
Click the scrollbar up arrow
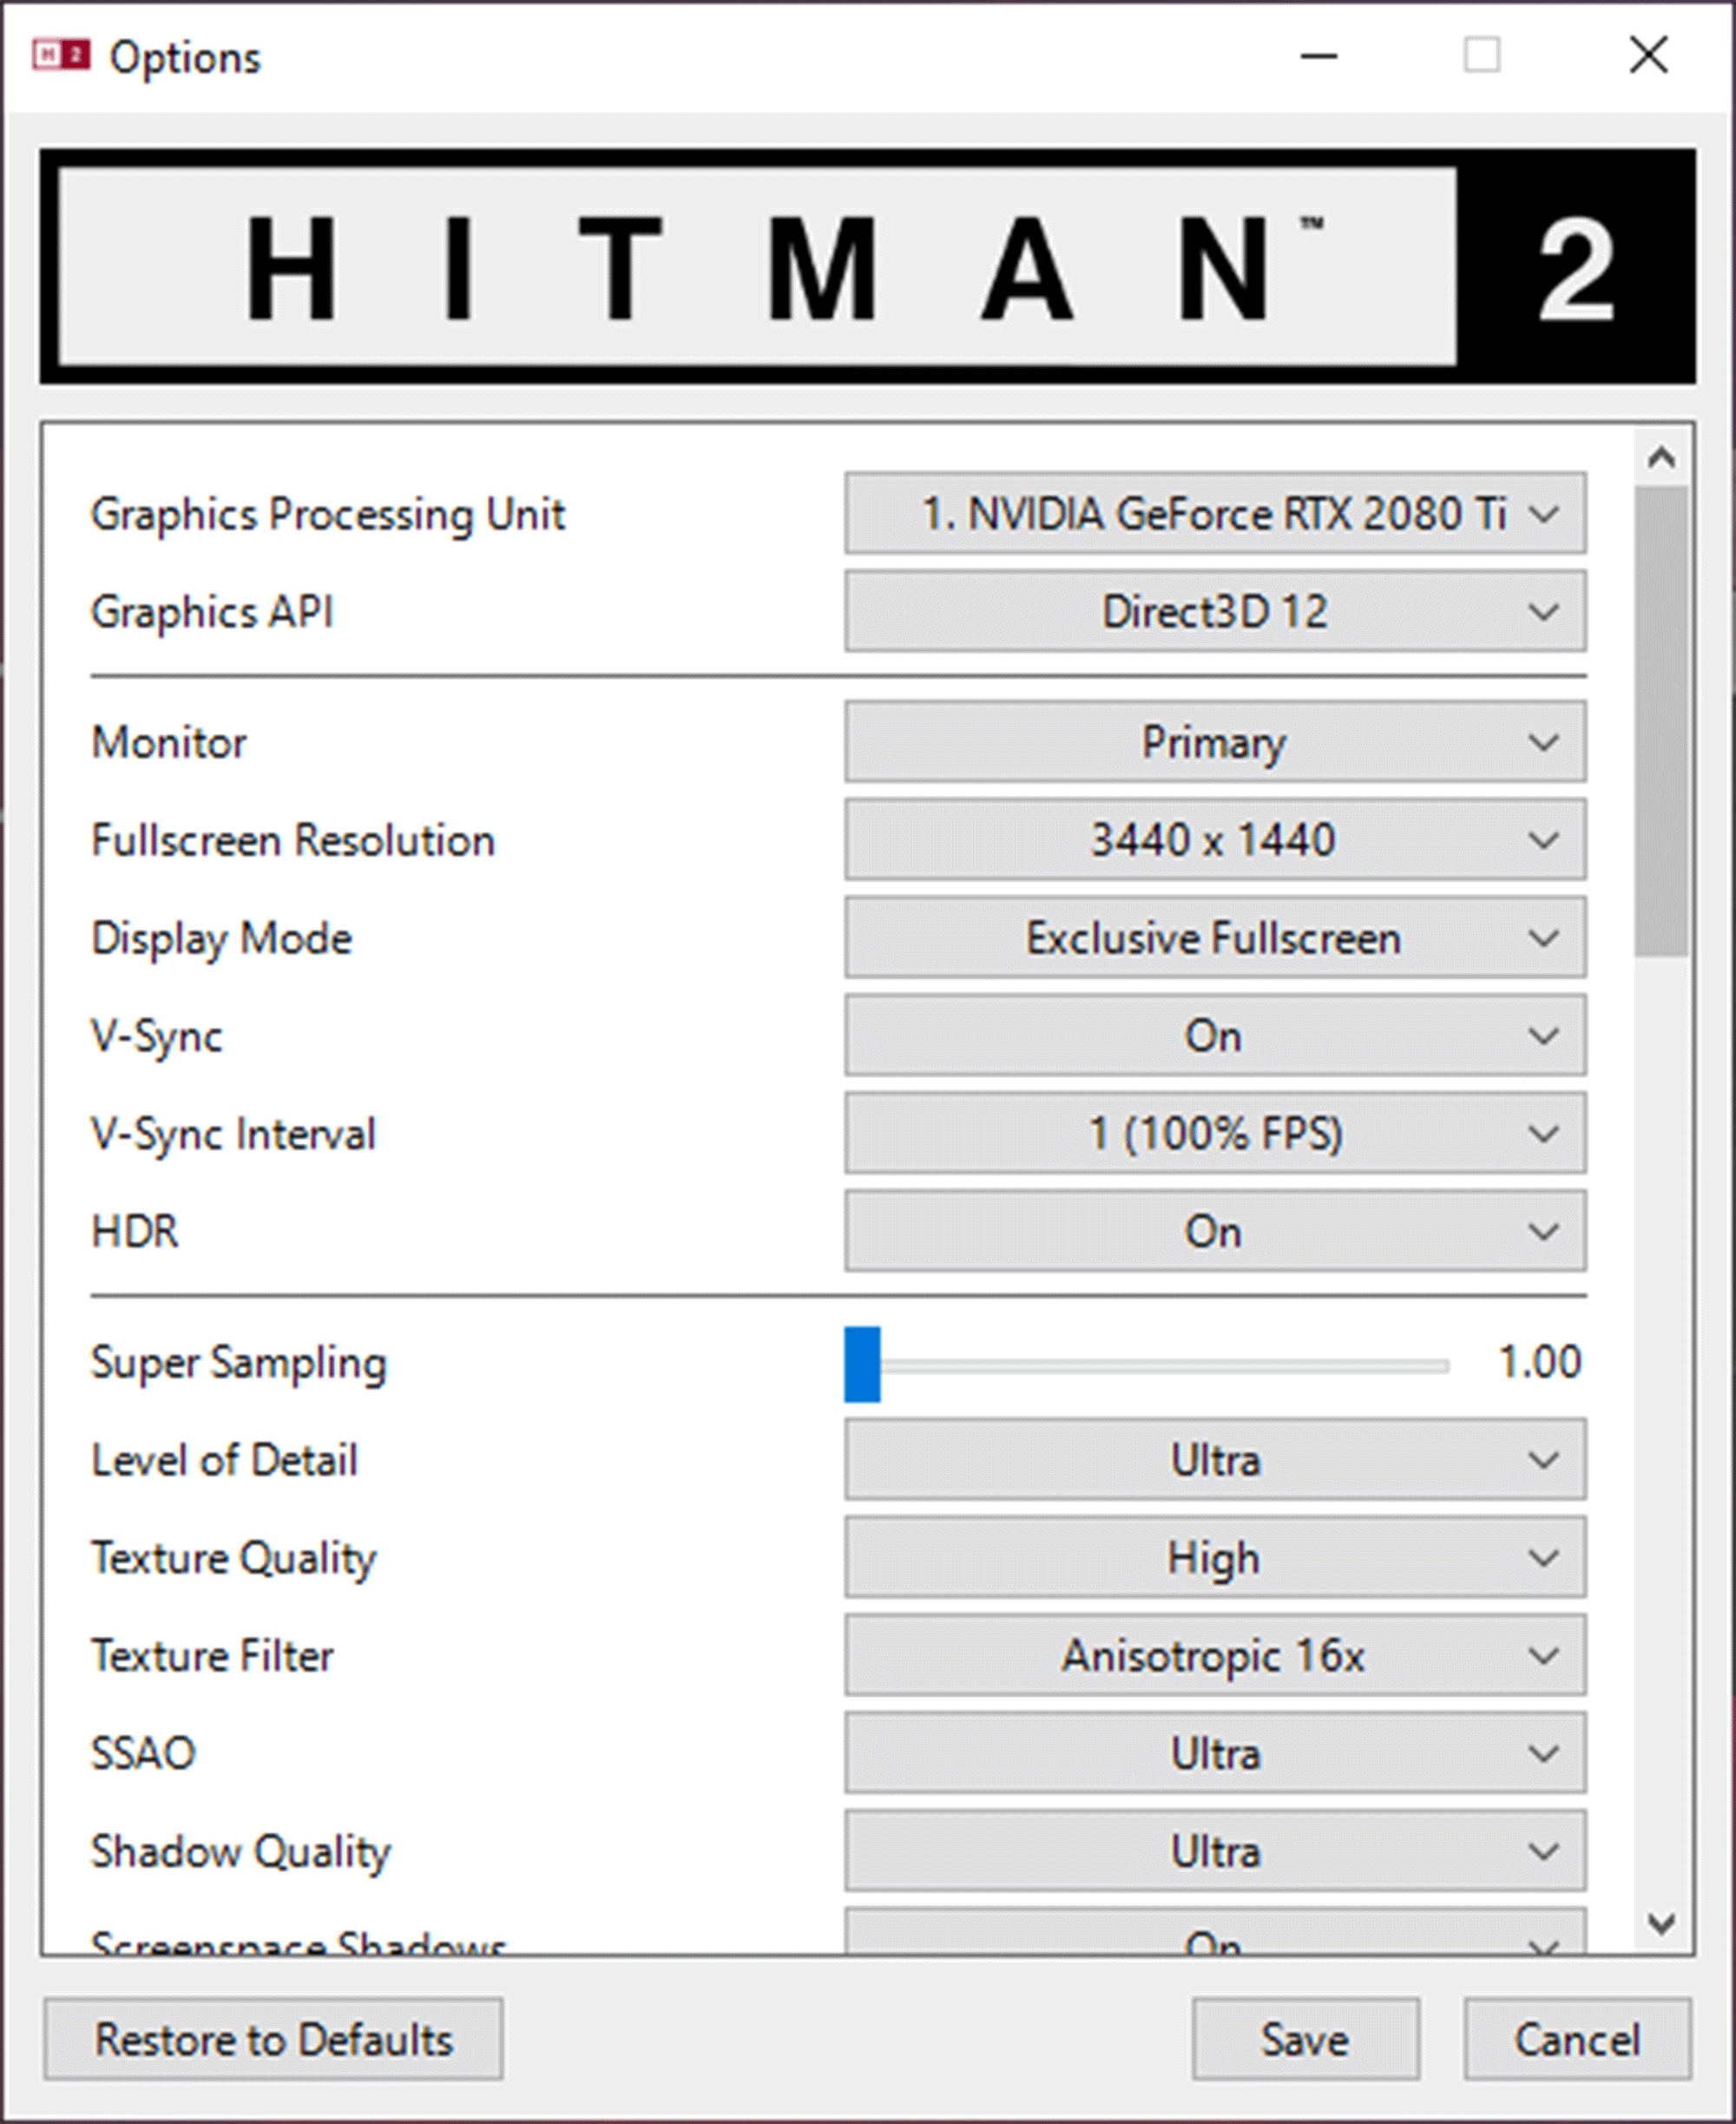point(1662,458)
